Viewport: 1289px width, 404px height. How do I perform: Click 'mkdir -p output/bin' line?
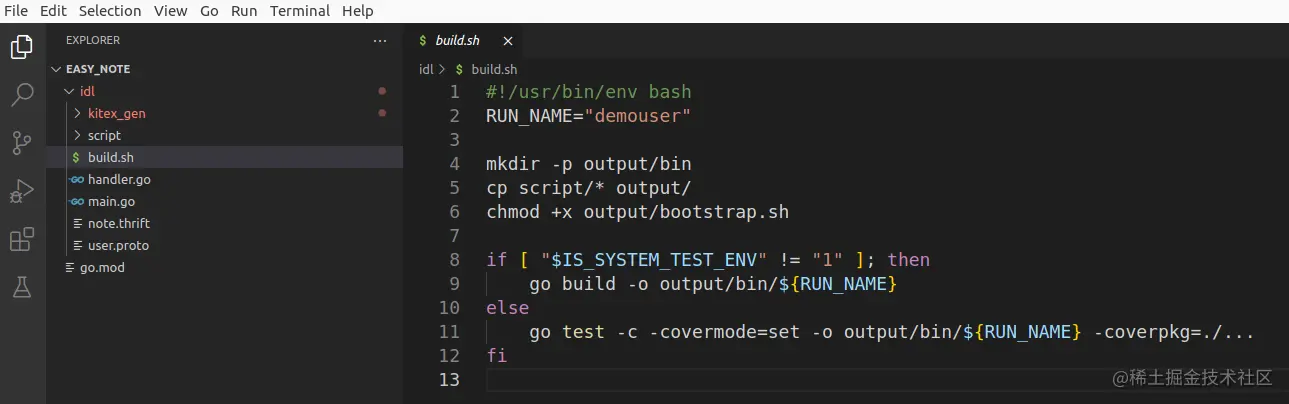pyautogui.click(x=588, y=164)
